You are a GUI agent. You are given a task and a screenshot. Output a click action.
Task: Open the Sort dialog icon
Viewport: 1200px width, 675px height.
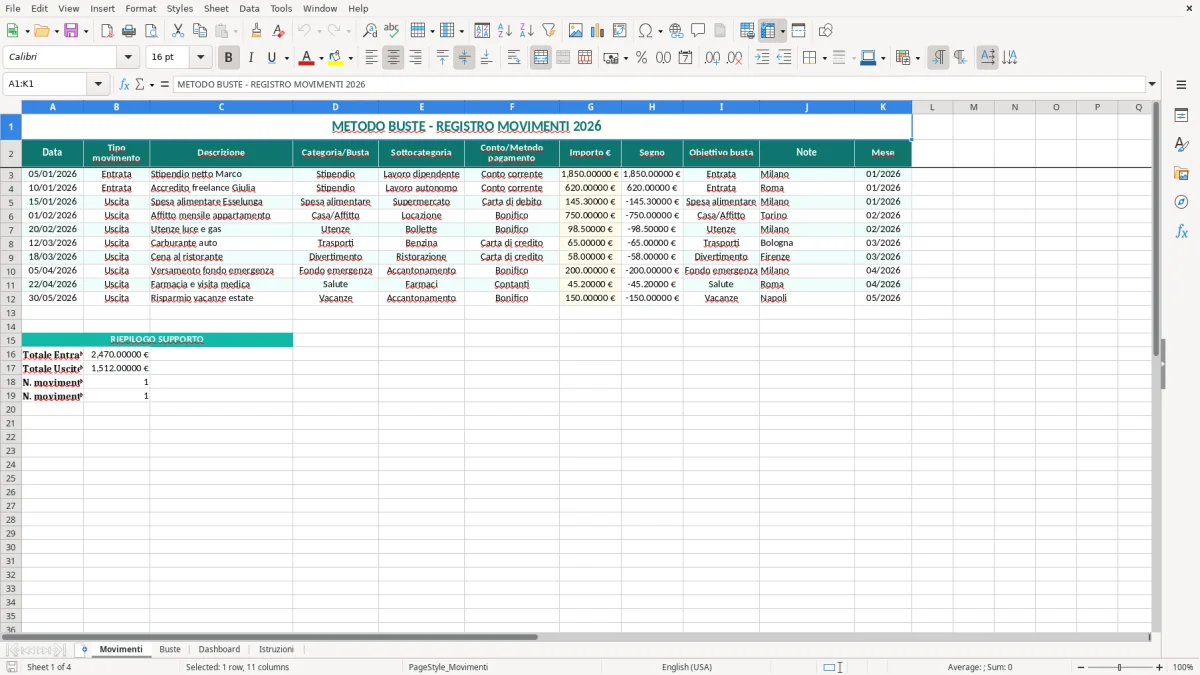(482, 31)
